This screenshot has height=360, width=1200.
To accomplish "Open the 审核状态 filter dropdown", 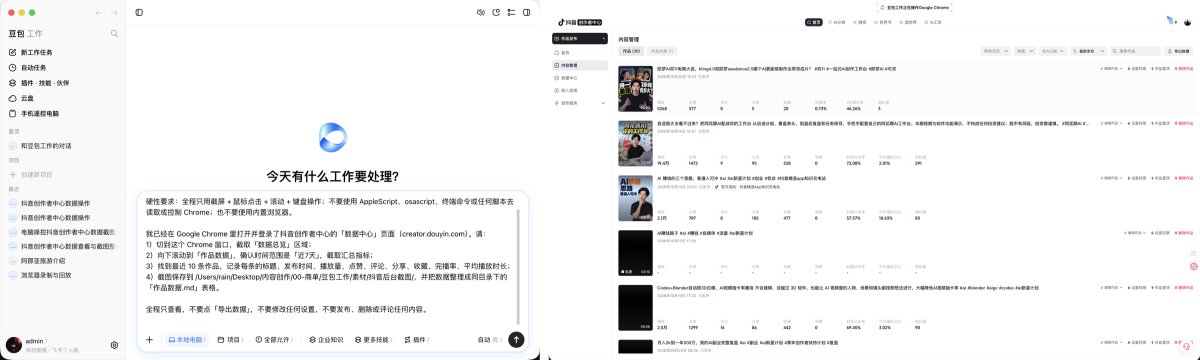I will click(996, 50).
